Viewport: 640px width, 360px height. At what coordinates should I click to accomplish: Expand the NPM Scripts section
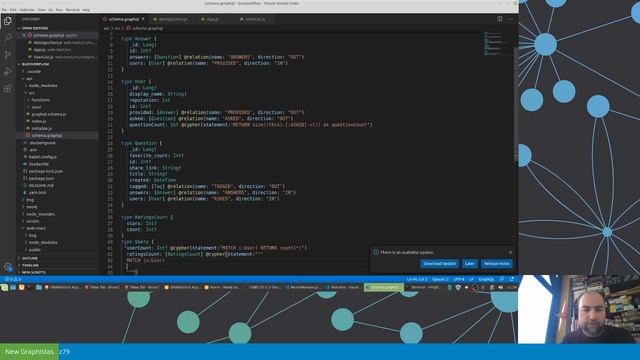tap(34, 272)
